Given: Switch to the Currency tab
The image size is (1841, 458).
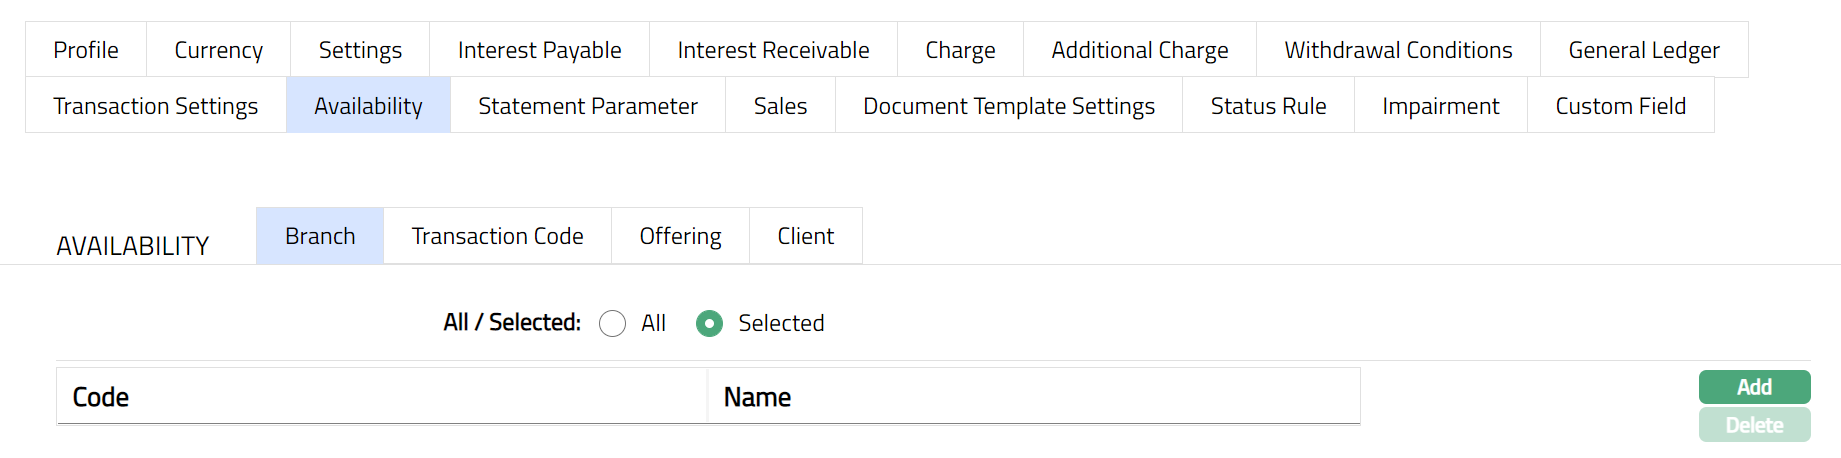Looking at the screenshot, I should coord(218,50).
